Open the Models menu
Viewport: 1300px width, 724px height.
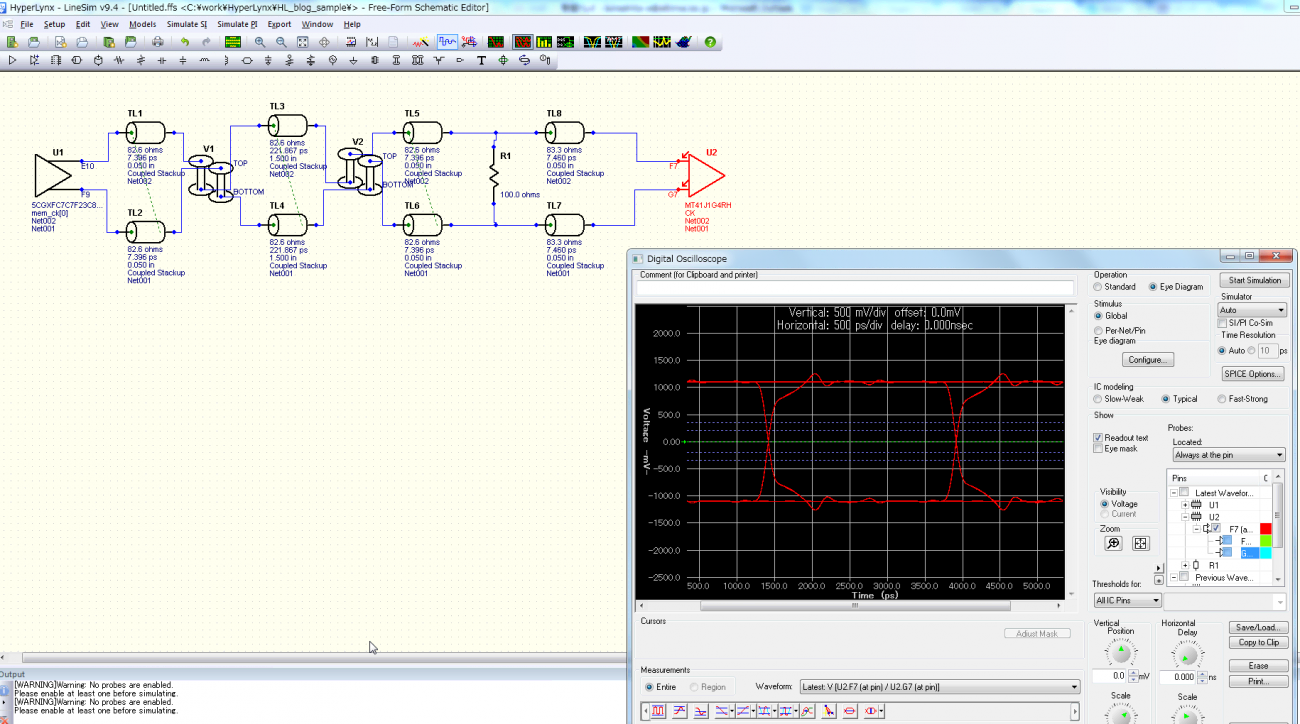(x=142, y=24)
